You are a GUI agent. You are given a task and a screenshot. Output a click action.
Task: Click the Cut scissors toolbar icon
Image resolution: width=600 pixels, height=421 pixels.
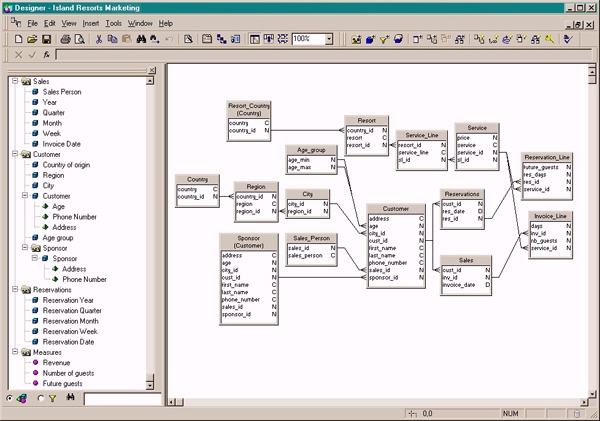(x=99, y=39)
